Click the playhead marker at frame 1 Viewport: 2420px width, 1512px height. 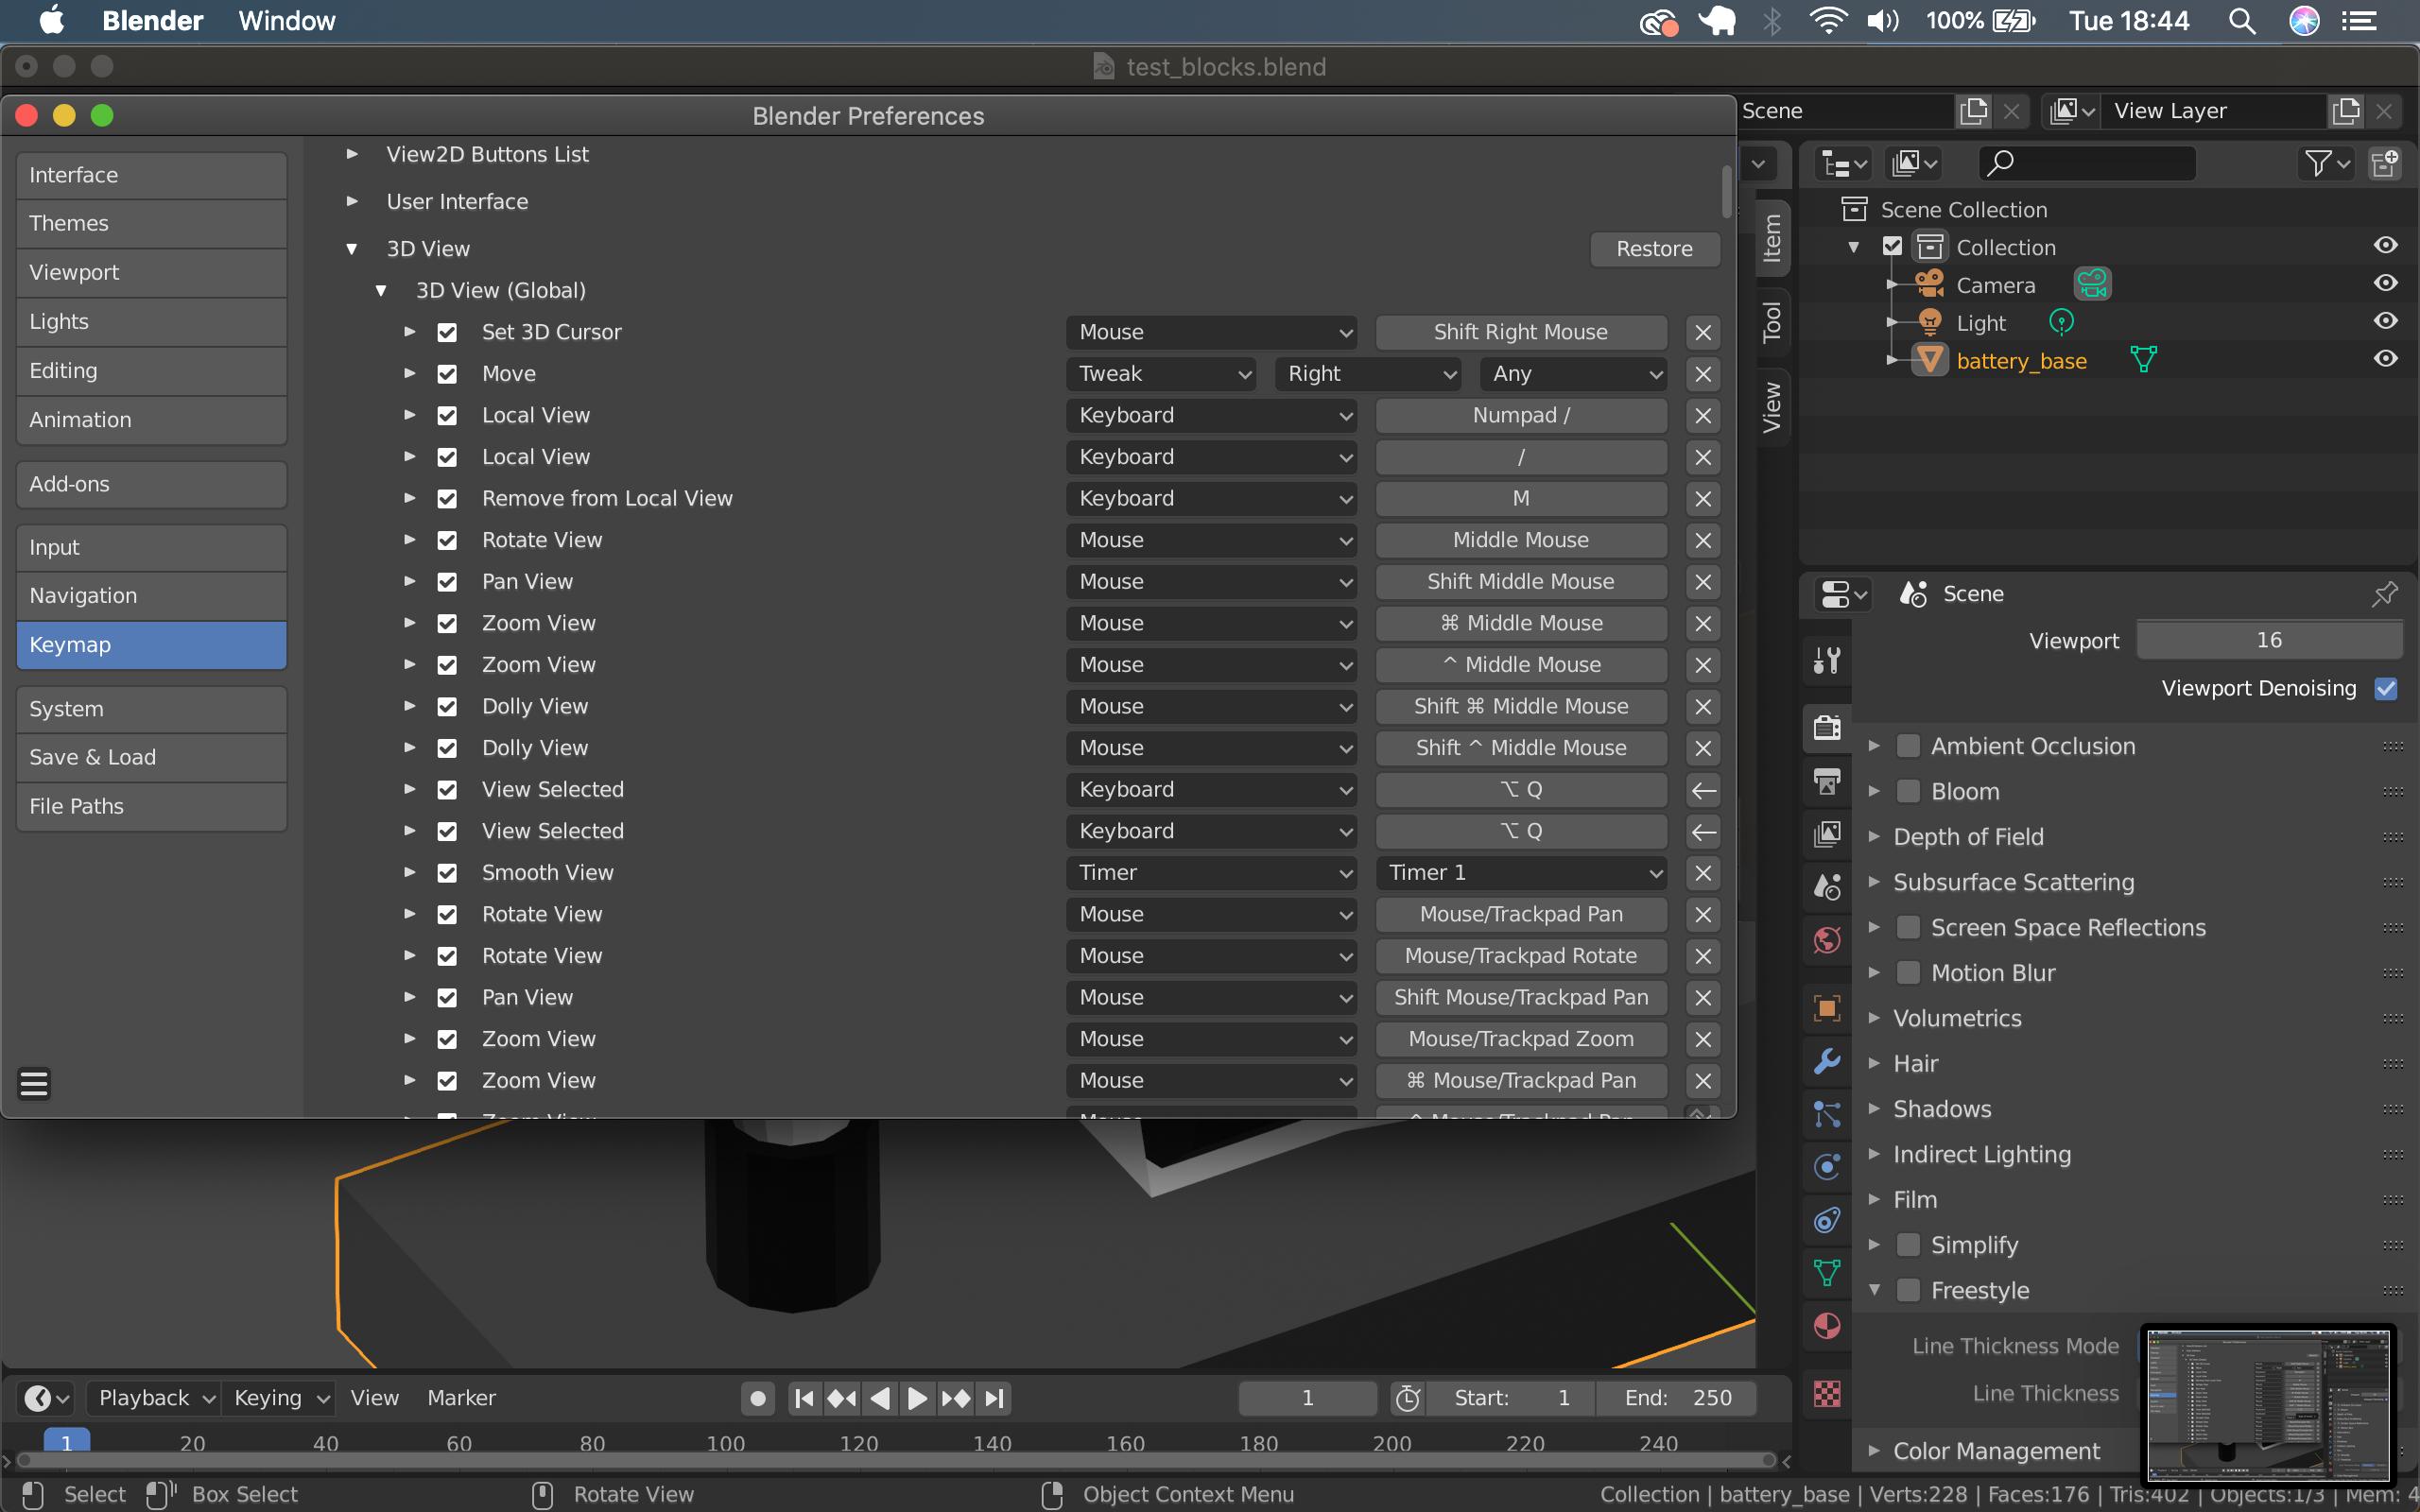tap(67, 1442)
